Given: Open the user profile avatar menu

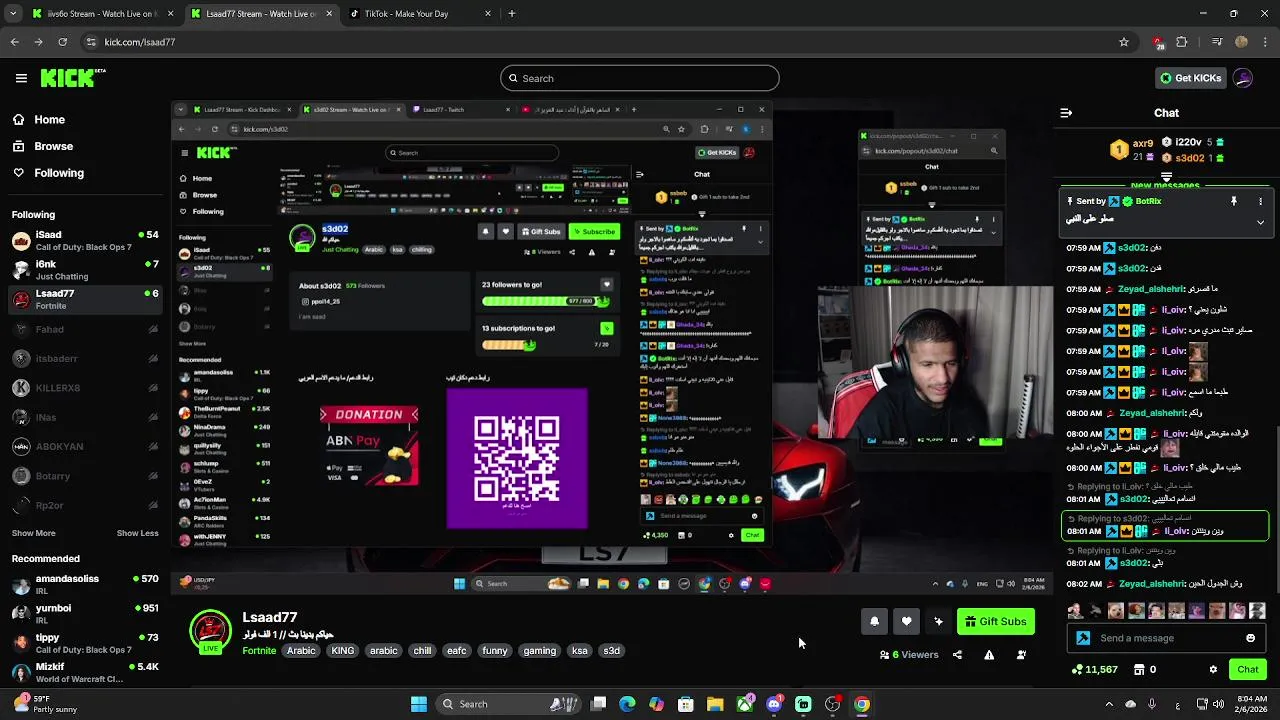Looking at the screenshot, I should [x=1243, y=78].
